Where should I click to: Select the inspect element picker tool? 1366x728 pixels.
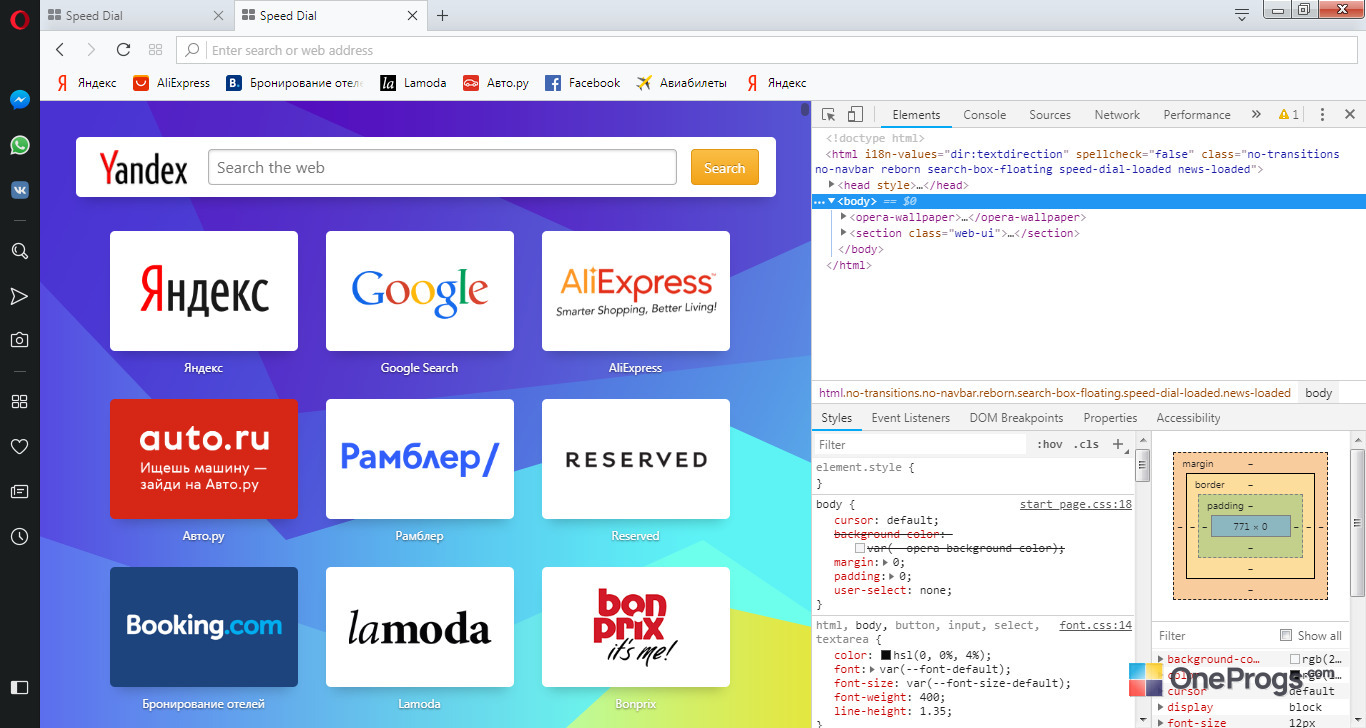pos(829,115)
